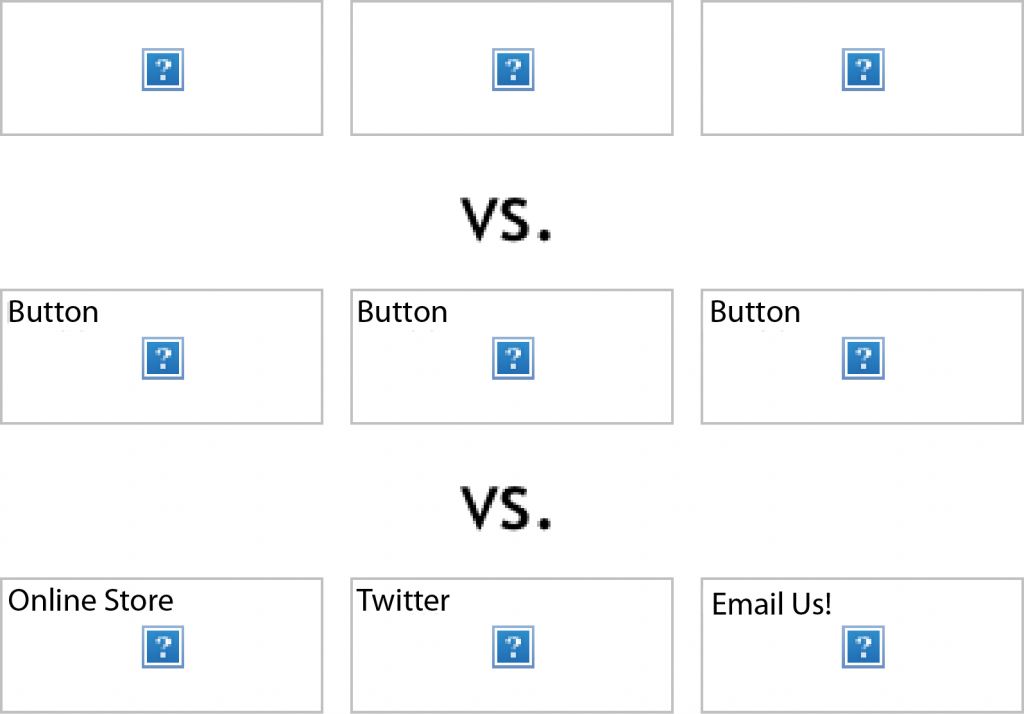Viewport: 1024px width, 714px height.
Task: Click the Twitter question mark icon
Action: (x=513, y=647)
